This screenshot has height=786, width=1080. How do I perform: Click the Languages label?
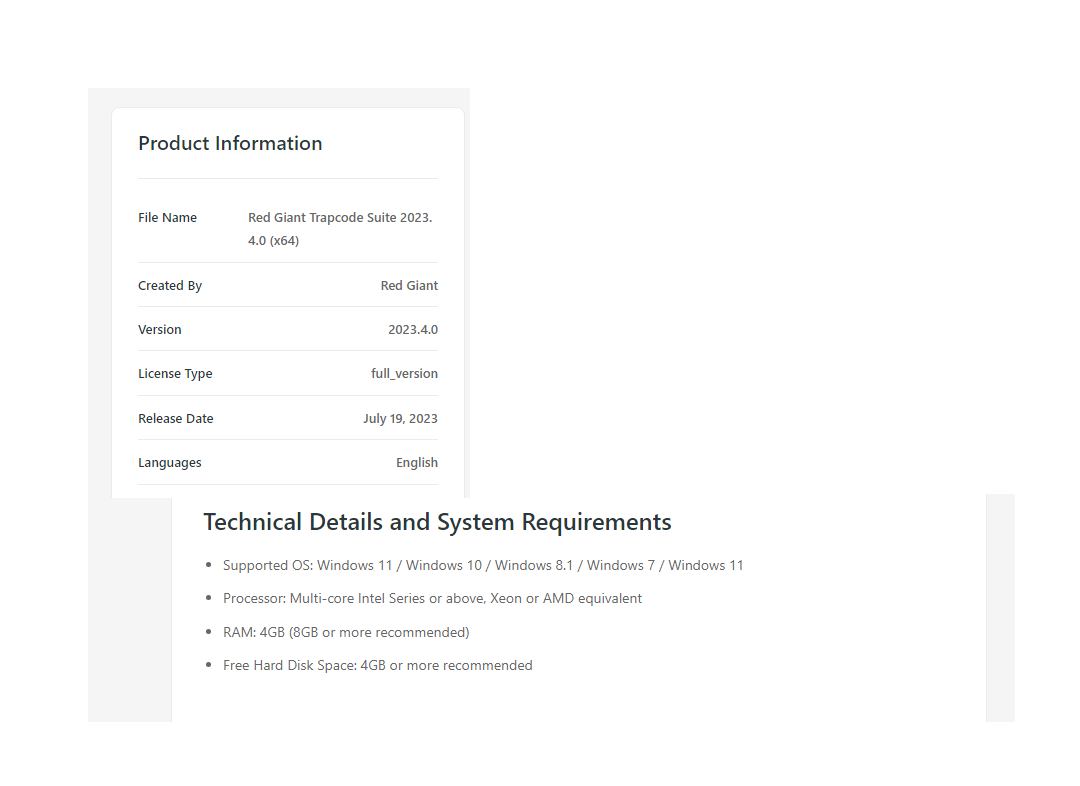170,463
